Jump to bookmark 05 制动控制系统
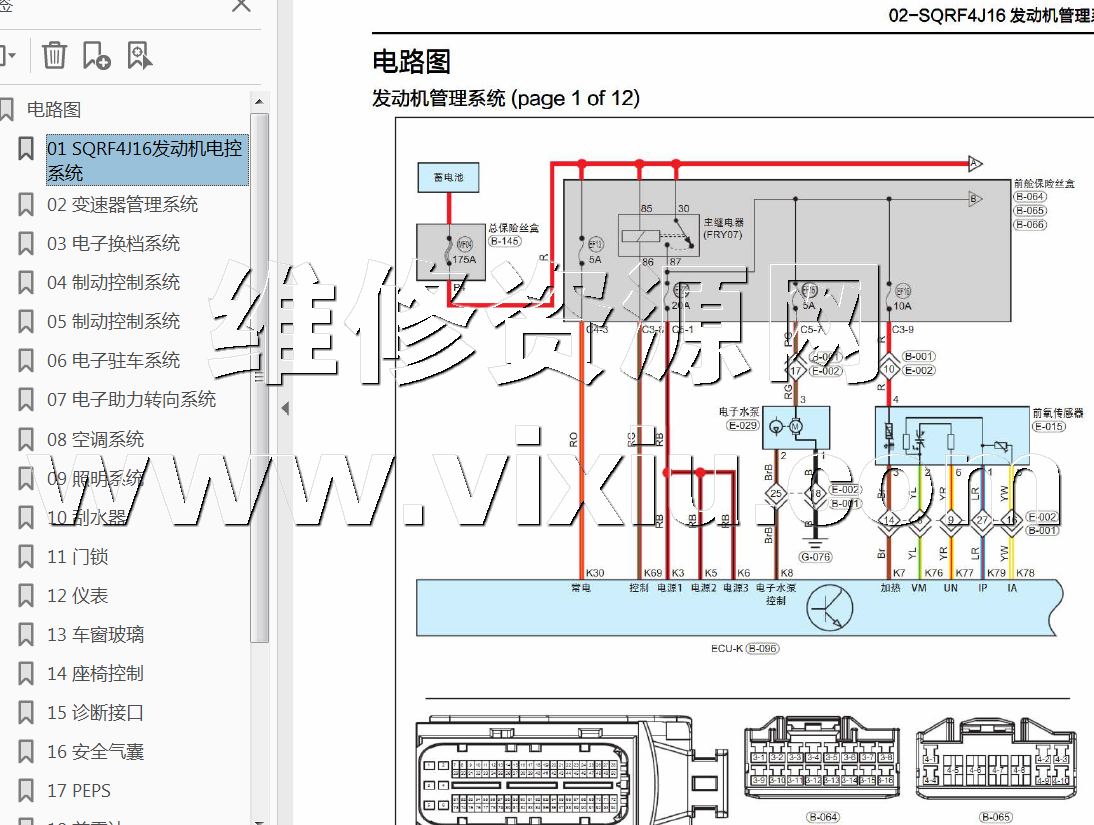1094x825 pixels. 113,322
